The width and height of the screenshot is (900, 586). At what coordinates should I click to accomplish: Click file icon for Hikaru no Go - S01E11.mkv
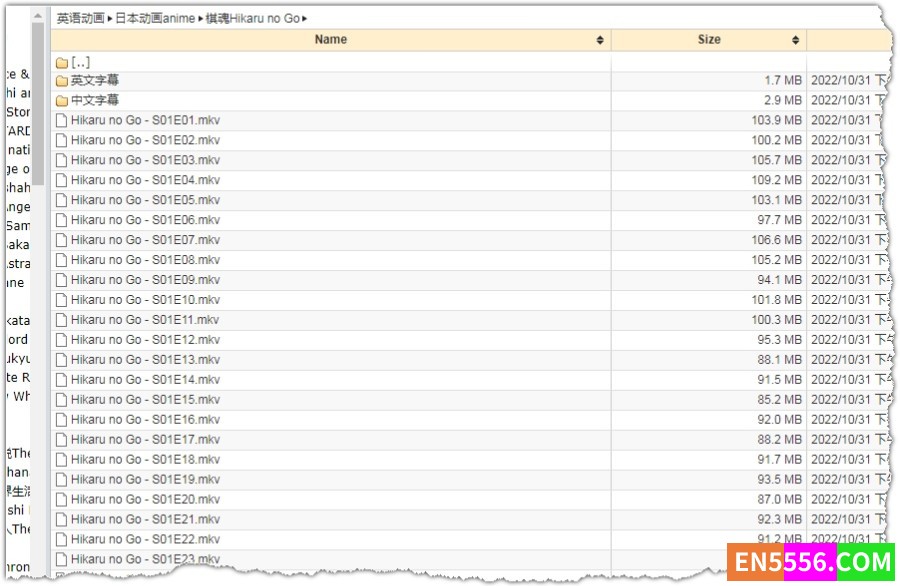[61, 320]
